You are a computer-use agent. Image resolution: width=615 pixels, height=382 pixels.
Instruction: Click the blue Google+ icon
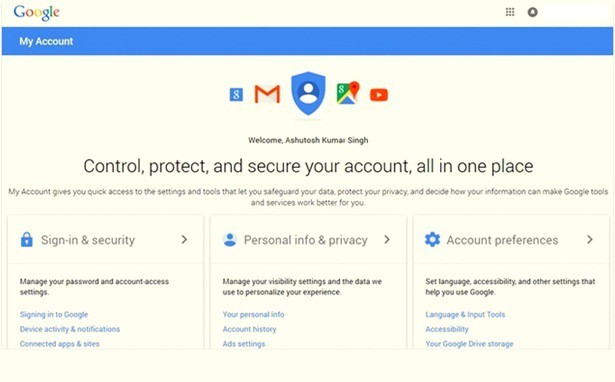(x=236, y=95)
